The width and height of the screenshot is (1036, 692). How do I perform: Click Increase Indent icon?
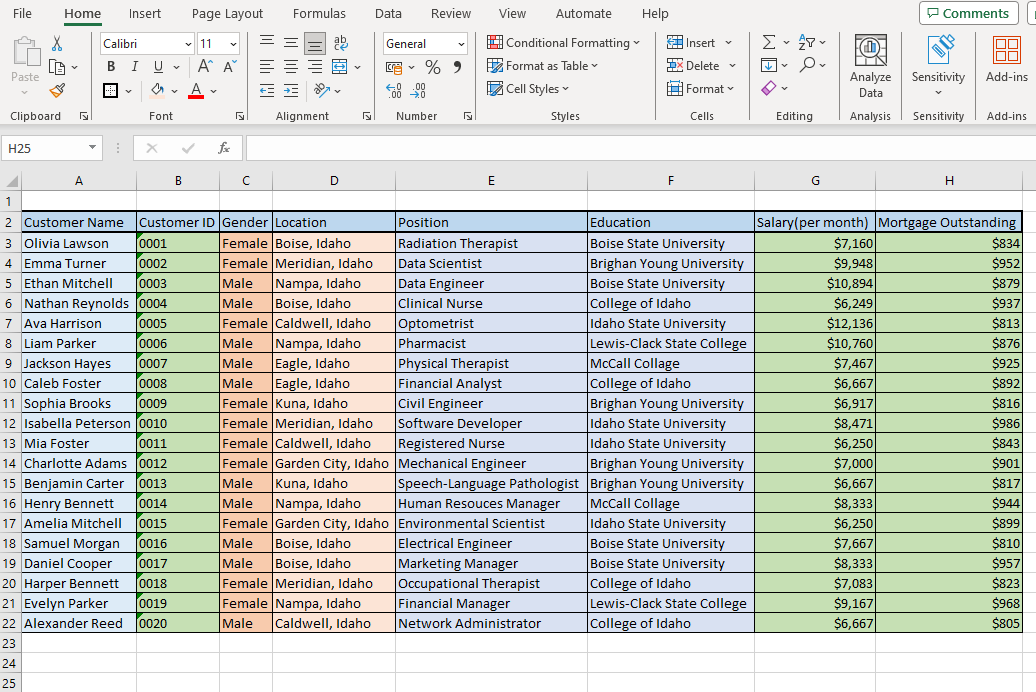291,91
